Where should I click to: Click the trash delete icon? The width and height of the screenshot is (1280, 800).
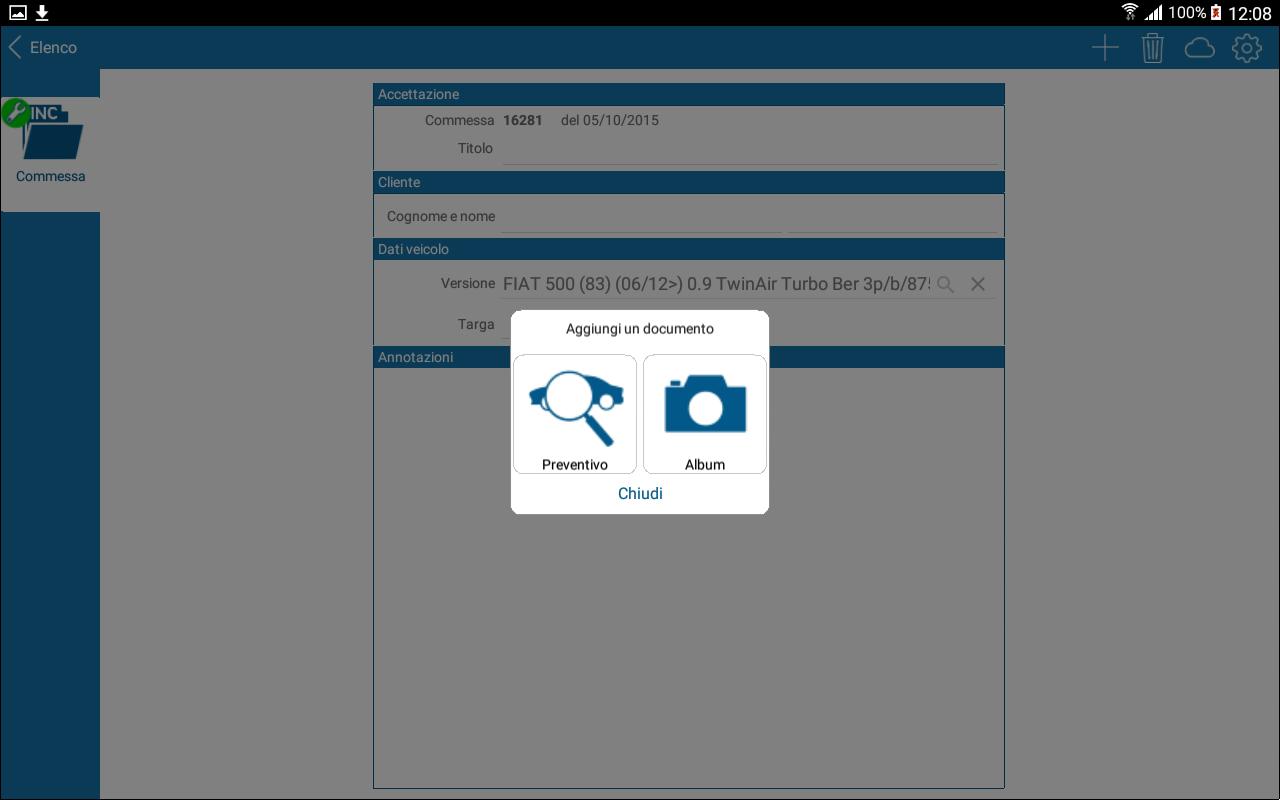click(1152, 48)
